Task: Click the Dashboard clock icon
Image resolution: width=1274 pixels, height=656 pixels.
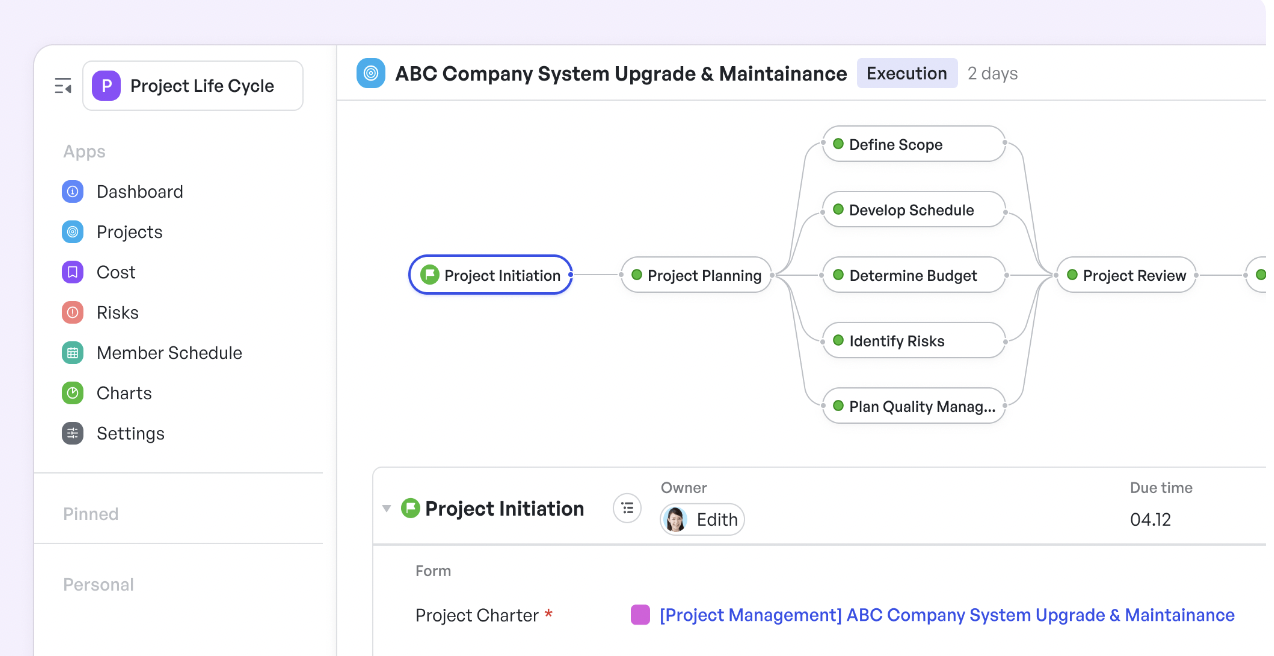Action: coord(73,192)
